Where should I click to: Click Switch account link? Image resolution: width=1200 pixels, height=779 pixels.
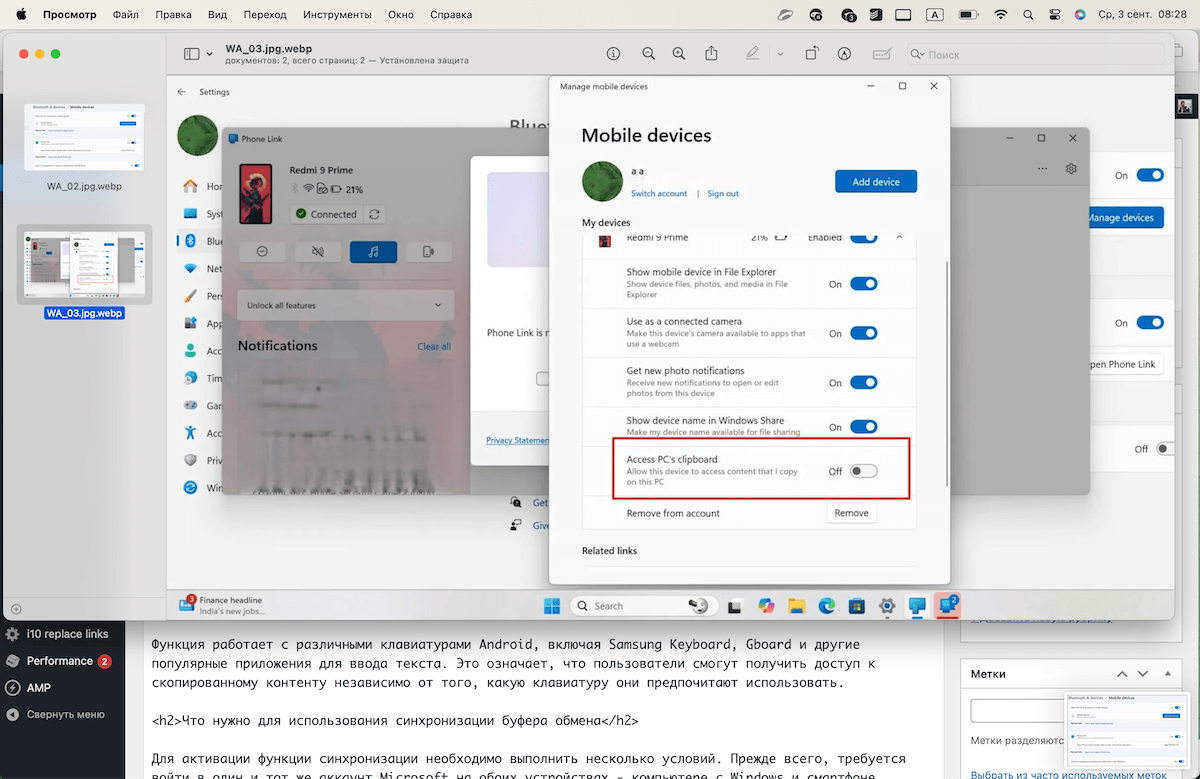click(659, 193)
